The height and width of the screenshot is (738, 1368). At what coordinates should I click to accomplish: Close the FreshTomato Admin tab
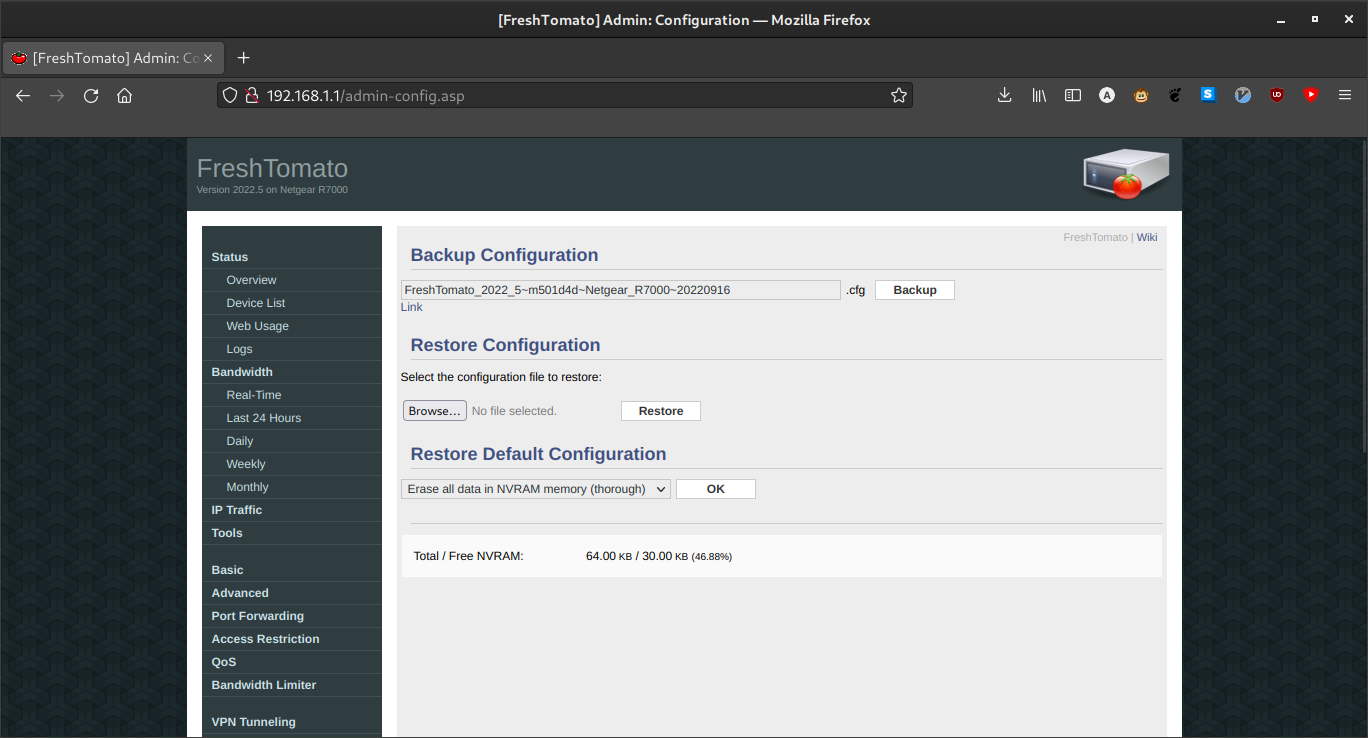pyautogui.click(x=208, y=58)
